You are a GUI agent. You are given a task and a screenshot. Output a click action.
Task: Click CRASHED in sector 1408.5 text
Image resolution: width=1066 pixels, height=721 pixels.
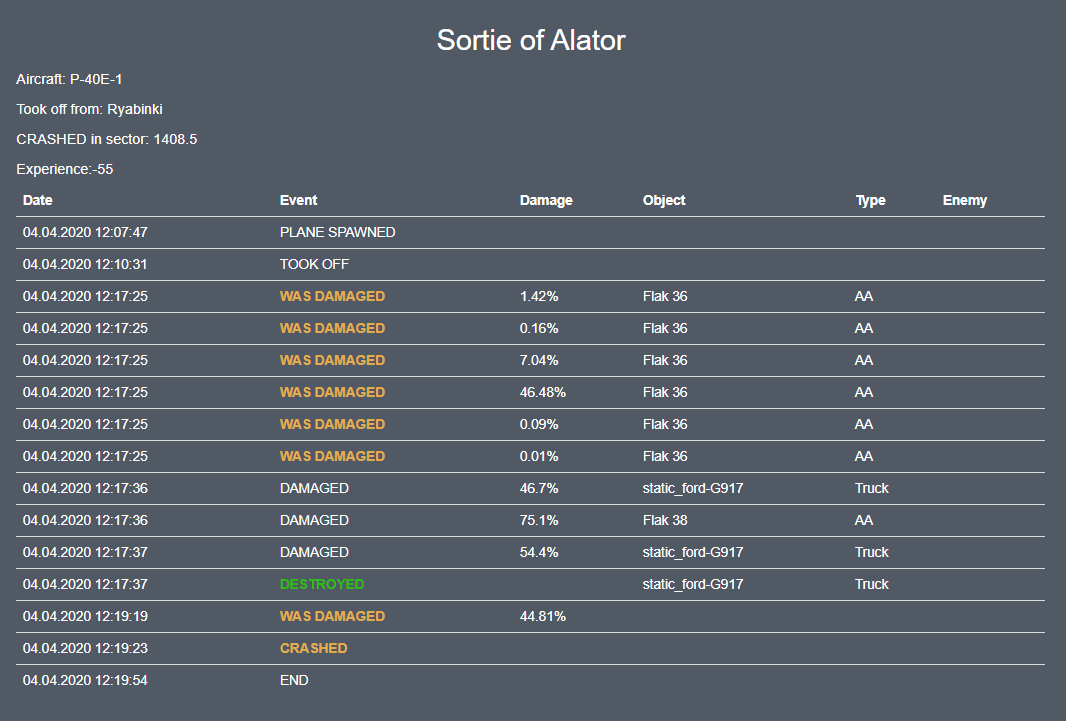click(x=106, y=139)
